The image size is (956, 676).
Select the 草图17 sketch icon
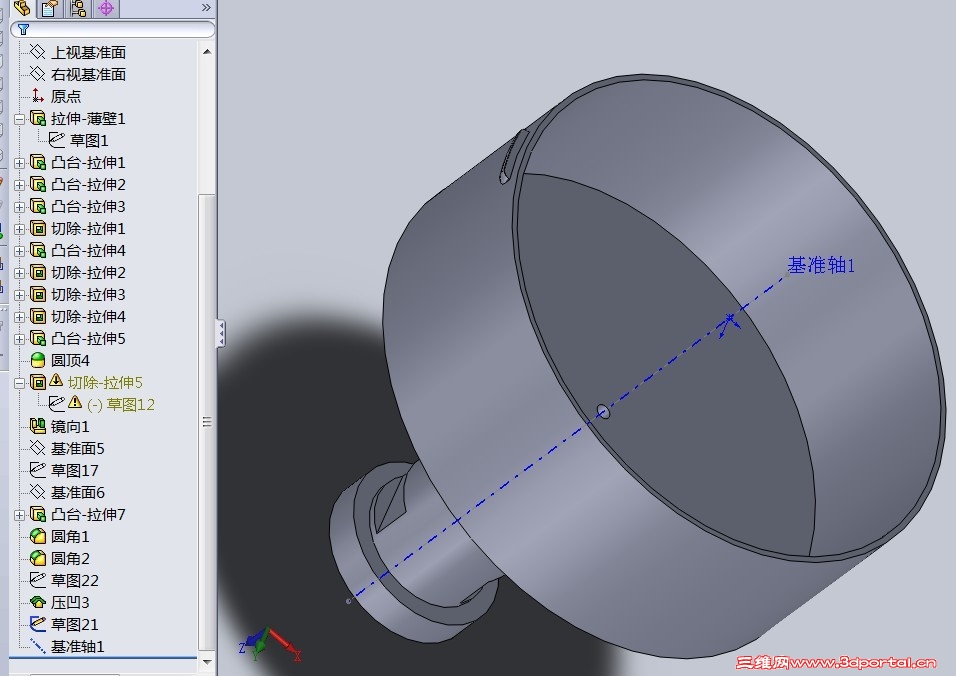[x=38, y=469]
